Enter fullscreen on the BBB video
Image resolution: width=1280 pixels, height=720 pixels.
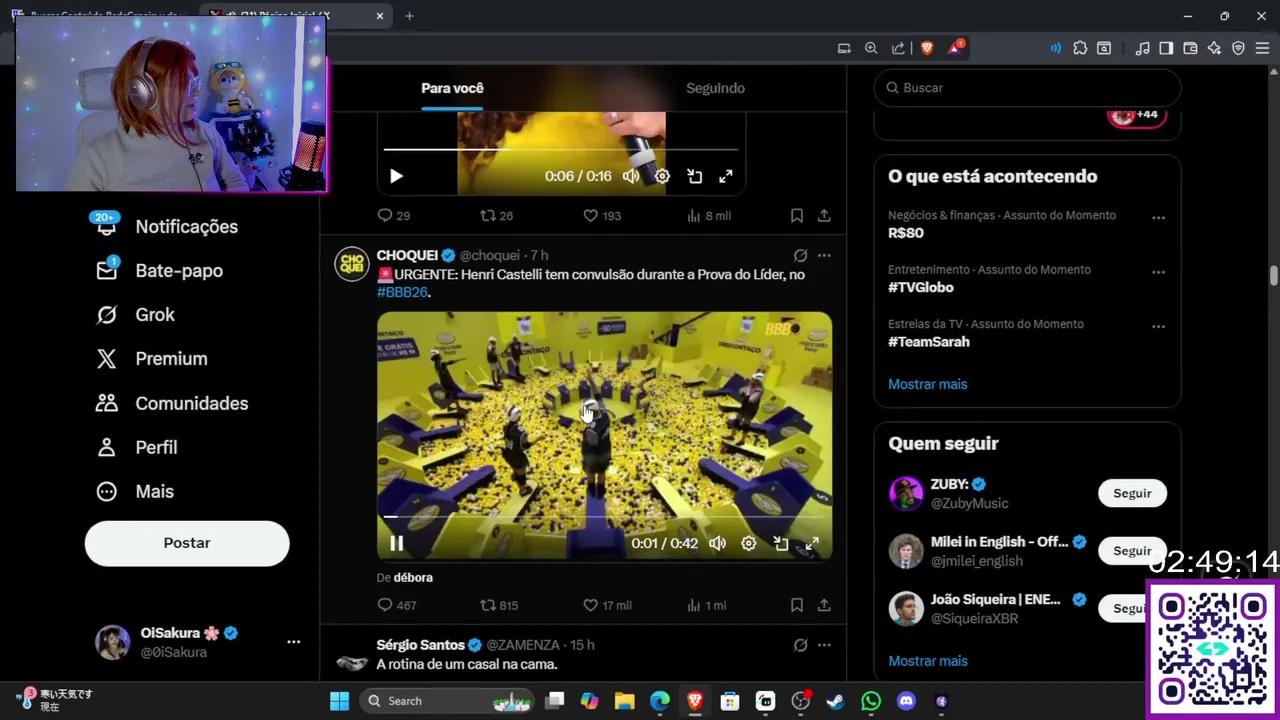click(812, 543)
